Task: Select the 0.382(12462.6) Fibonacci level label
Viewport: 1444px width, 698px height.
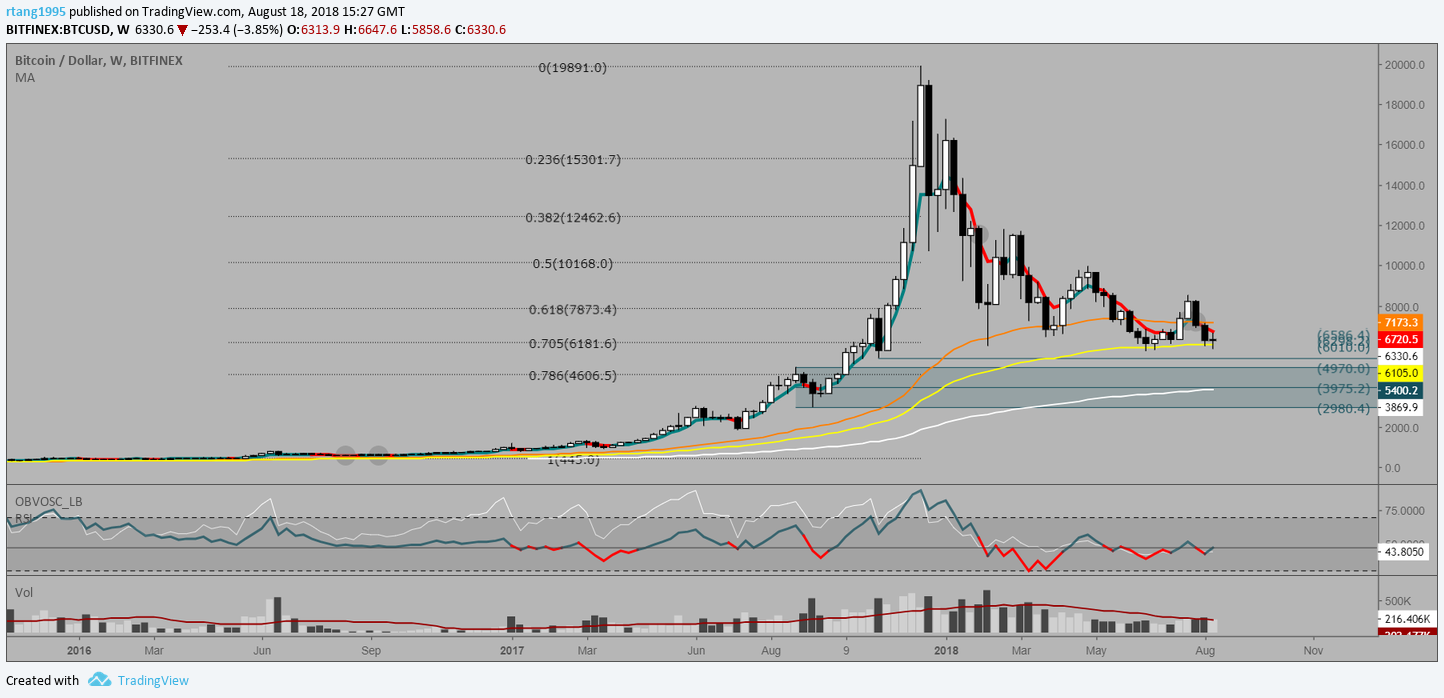Action: pos(573,217)
